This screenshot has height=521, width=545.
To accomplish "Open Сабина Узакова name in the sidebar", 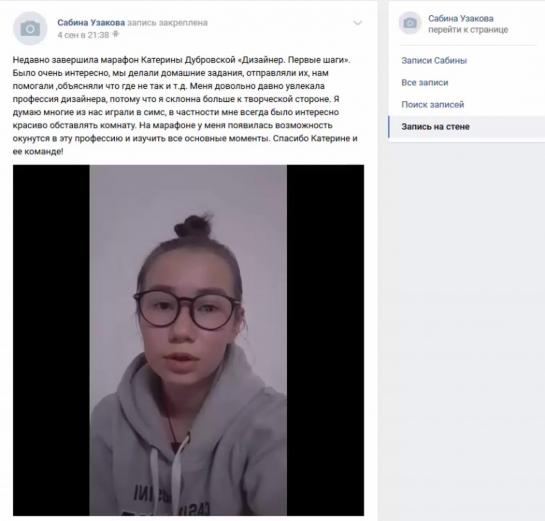I will pyautogui.click(x=461, y=18).
